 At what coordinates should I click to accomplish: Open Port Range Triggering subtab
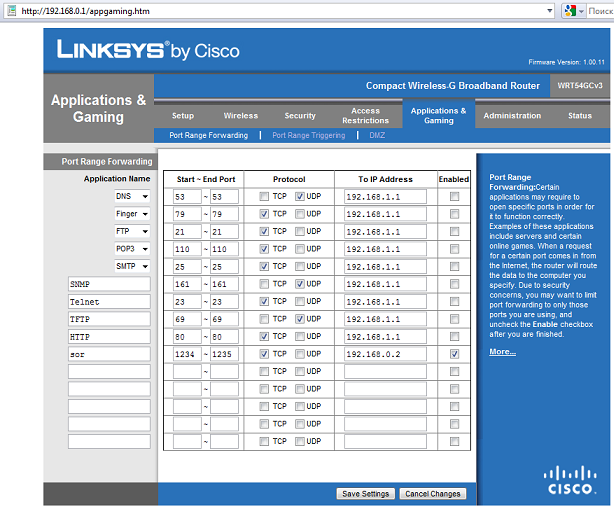pyautogui.click(x=309, y=135)
